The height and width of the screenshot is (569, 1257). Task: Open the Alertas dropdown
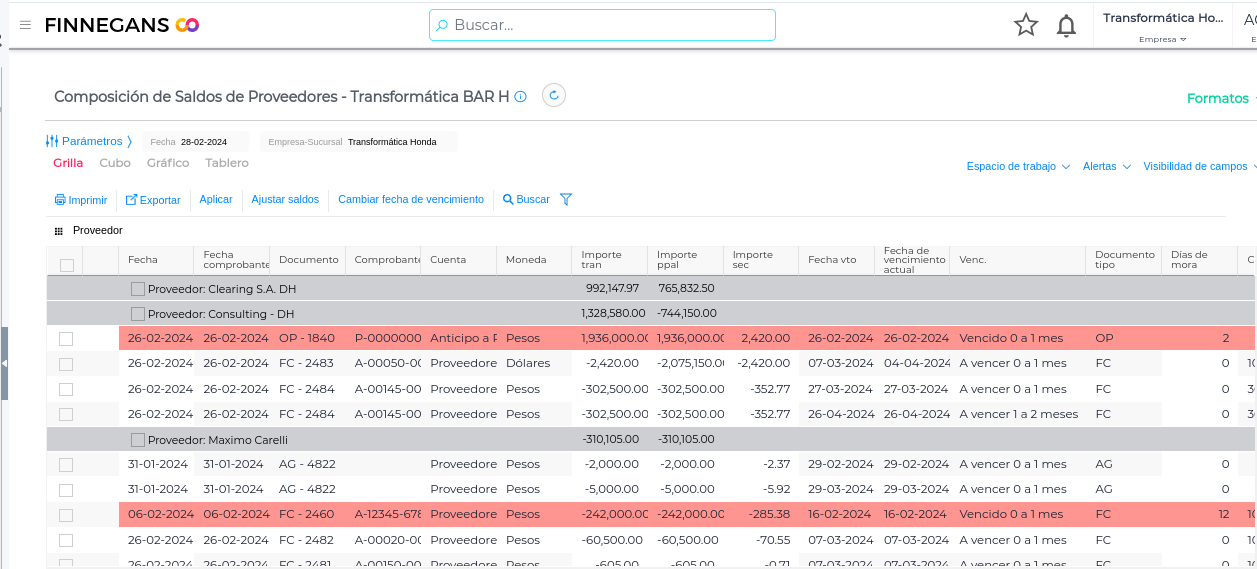(1106, 167)
